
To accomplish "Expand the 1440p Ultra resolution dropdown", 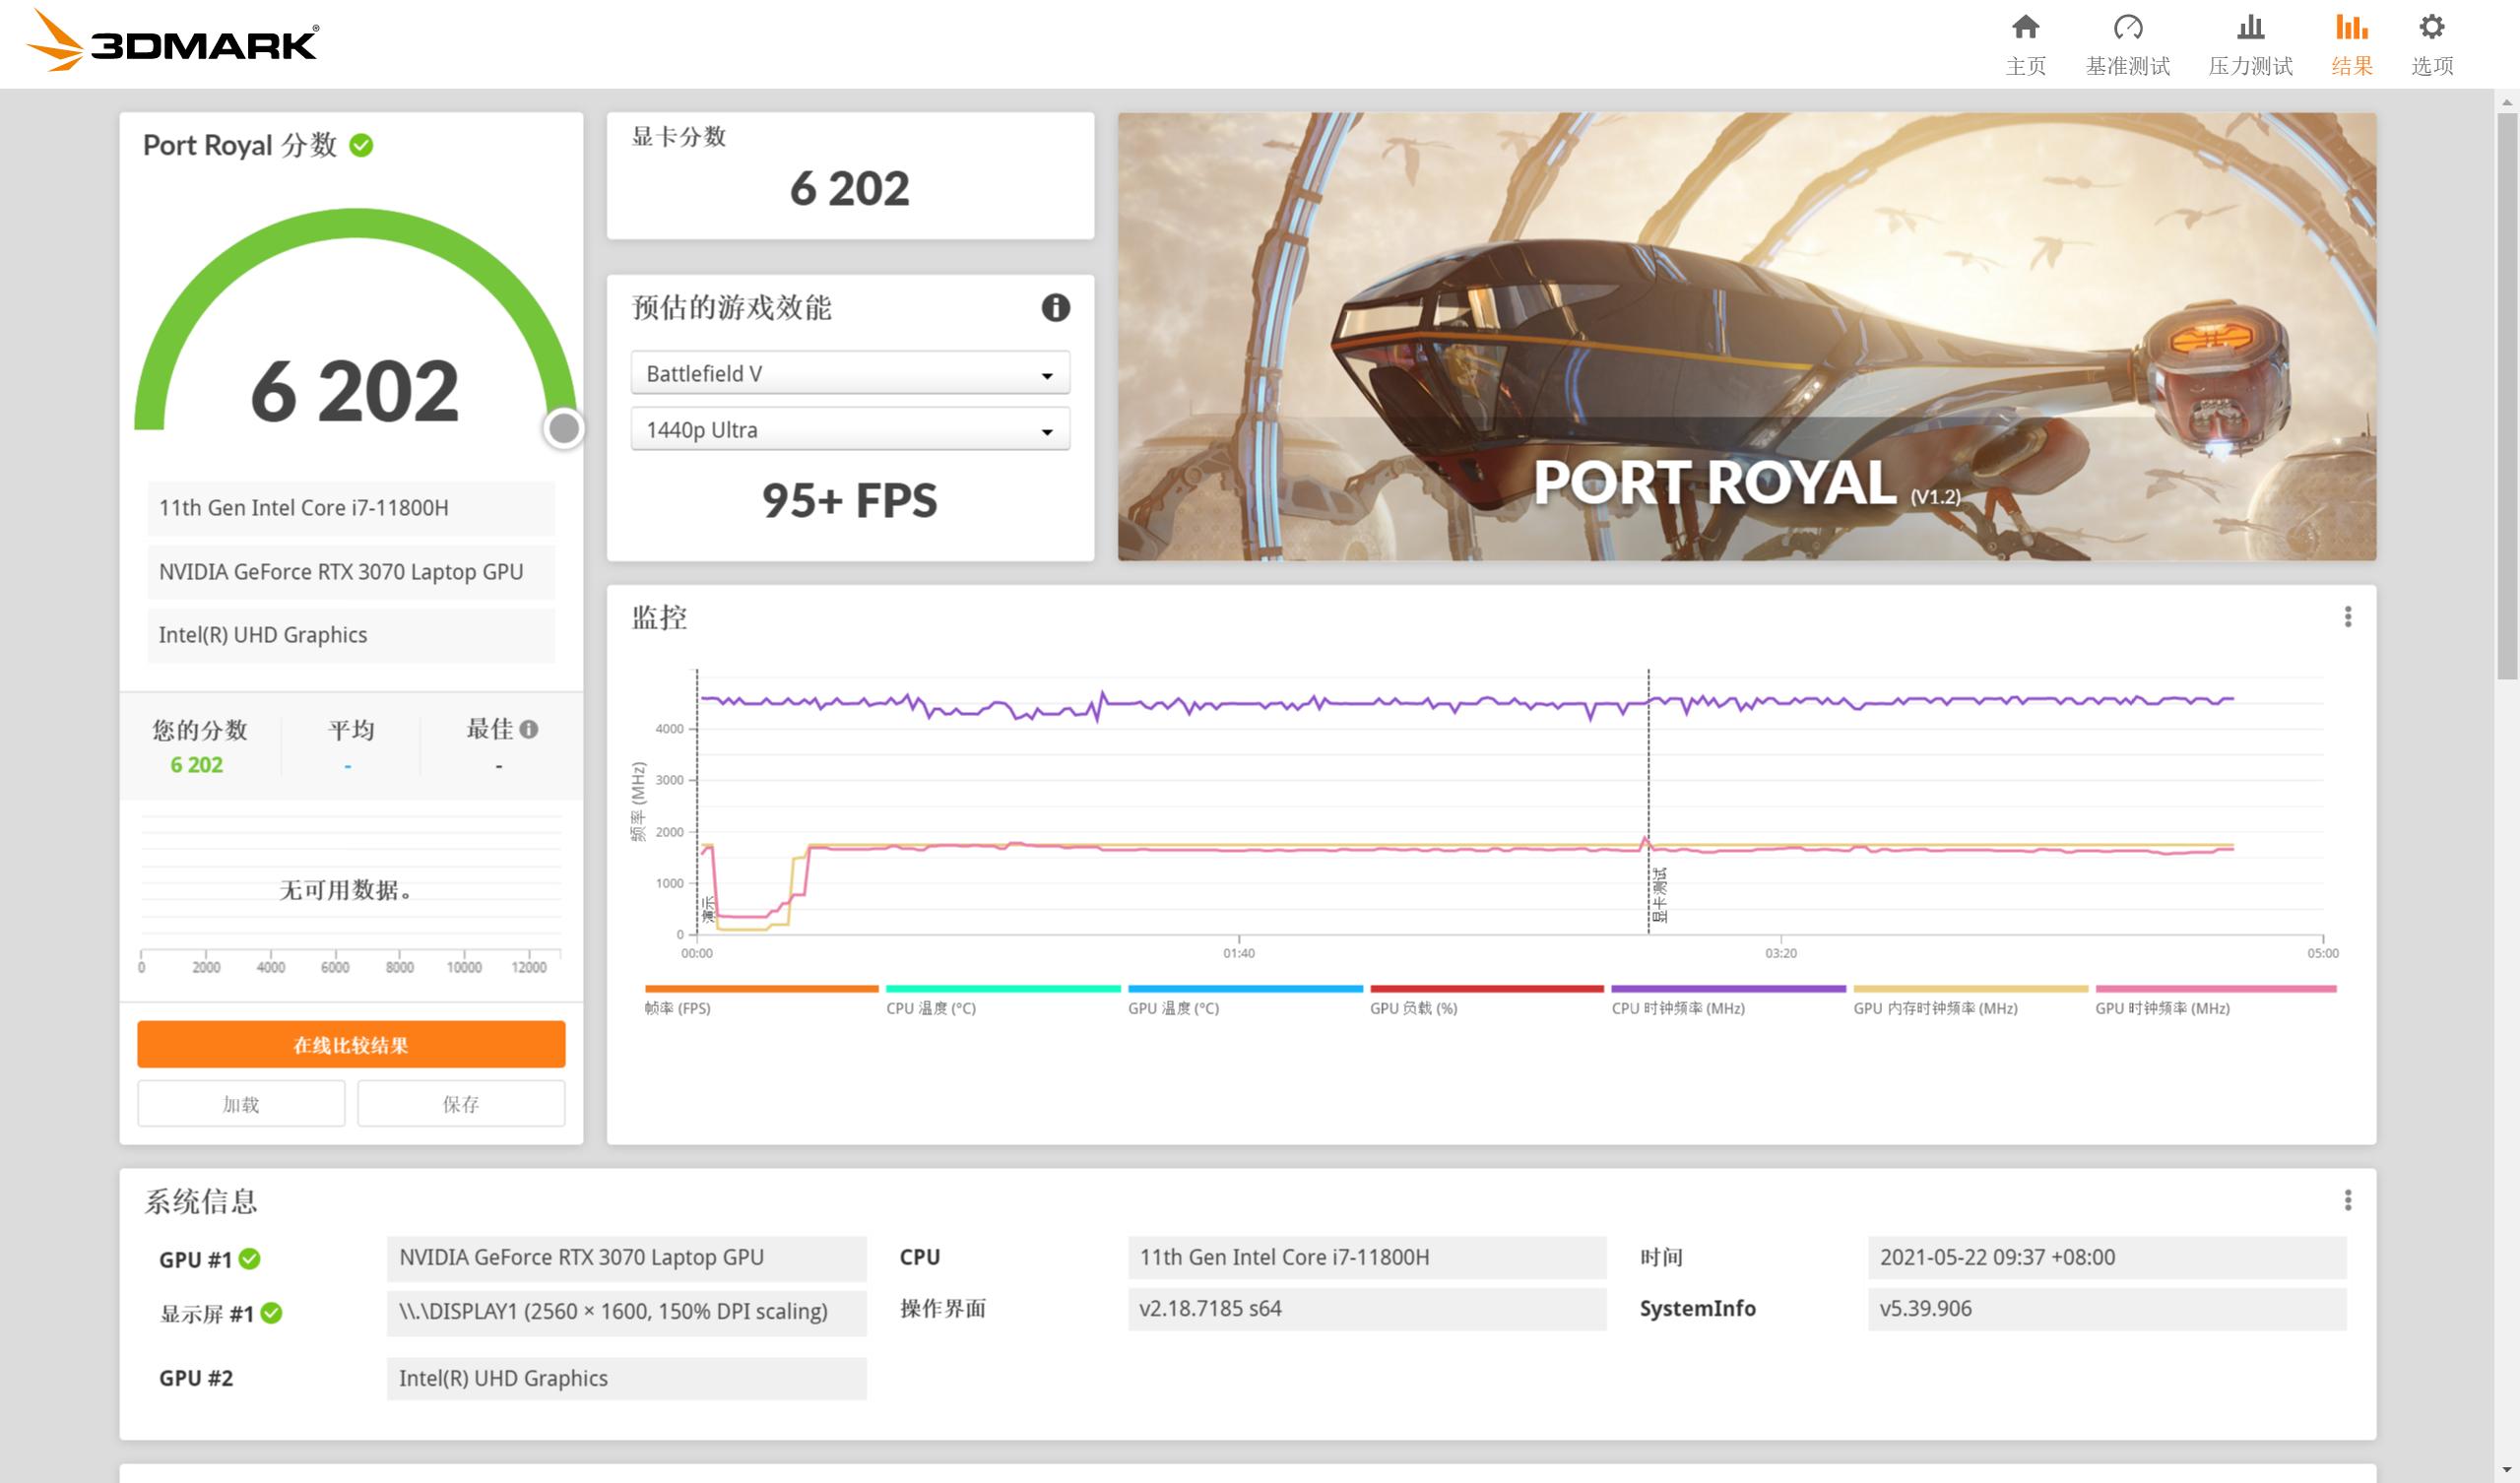I will coord(850,430).
